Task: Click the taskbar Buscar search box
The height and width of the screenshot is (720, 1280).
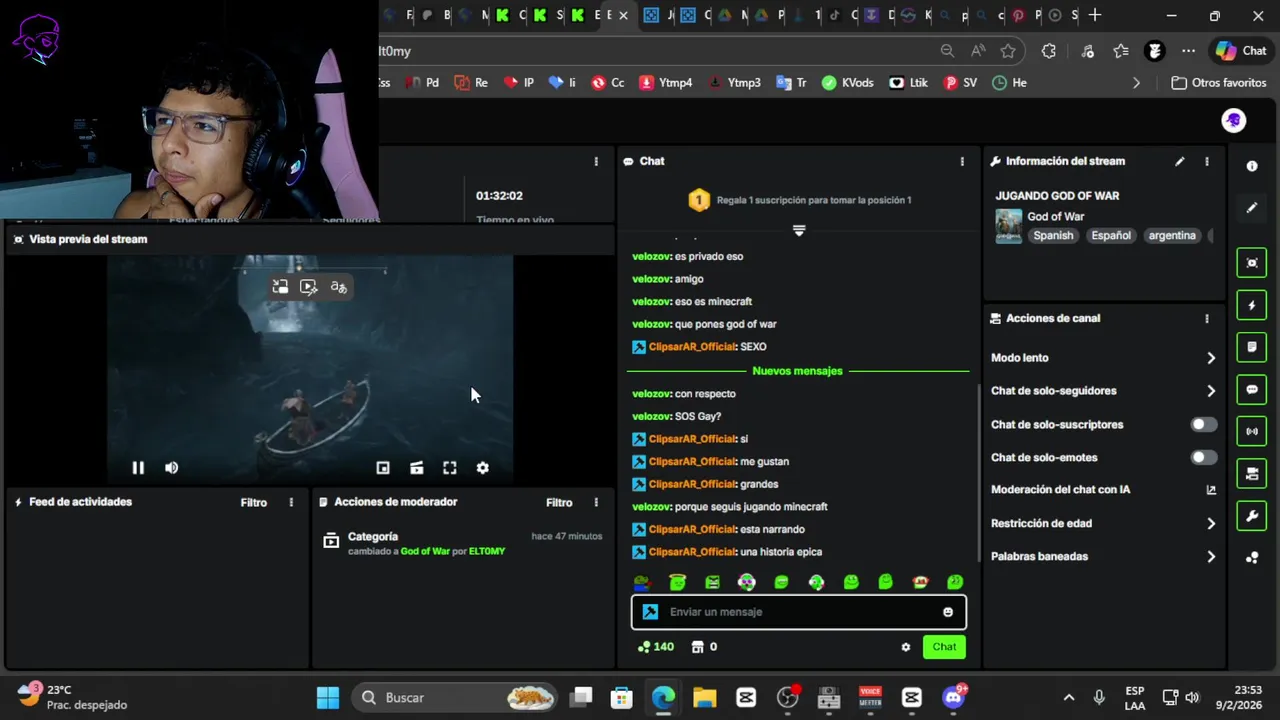Action: pos(456,697)
